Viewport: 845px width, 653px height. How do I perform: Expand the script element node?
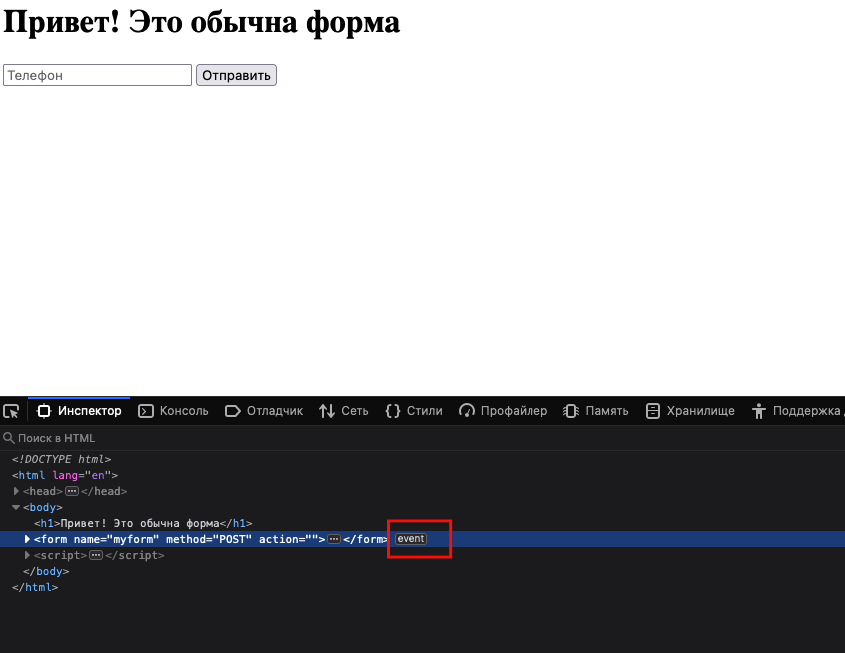(27, 555)
